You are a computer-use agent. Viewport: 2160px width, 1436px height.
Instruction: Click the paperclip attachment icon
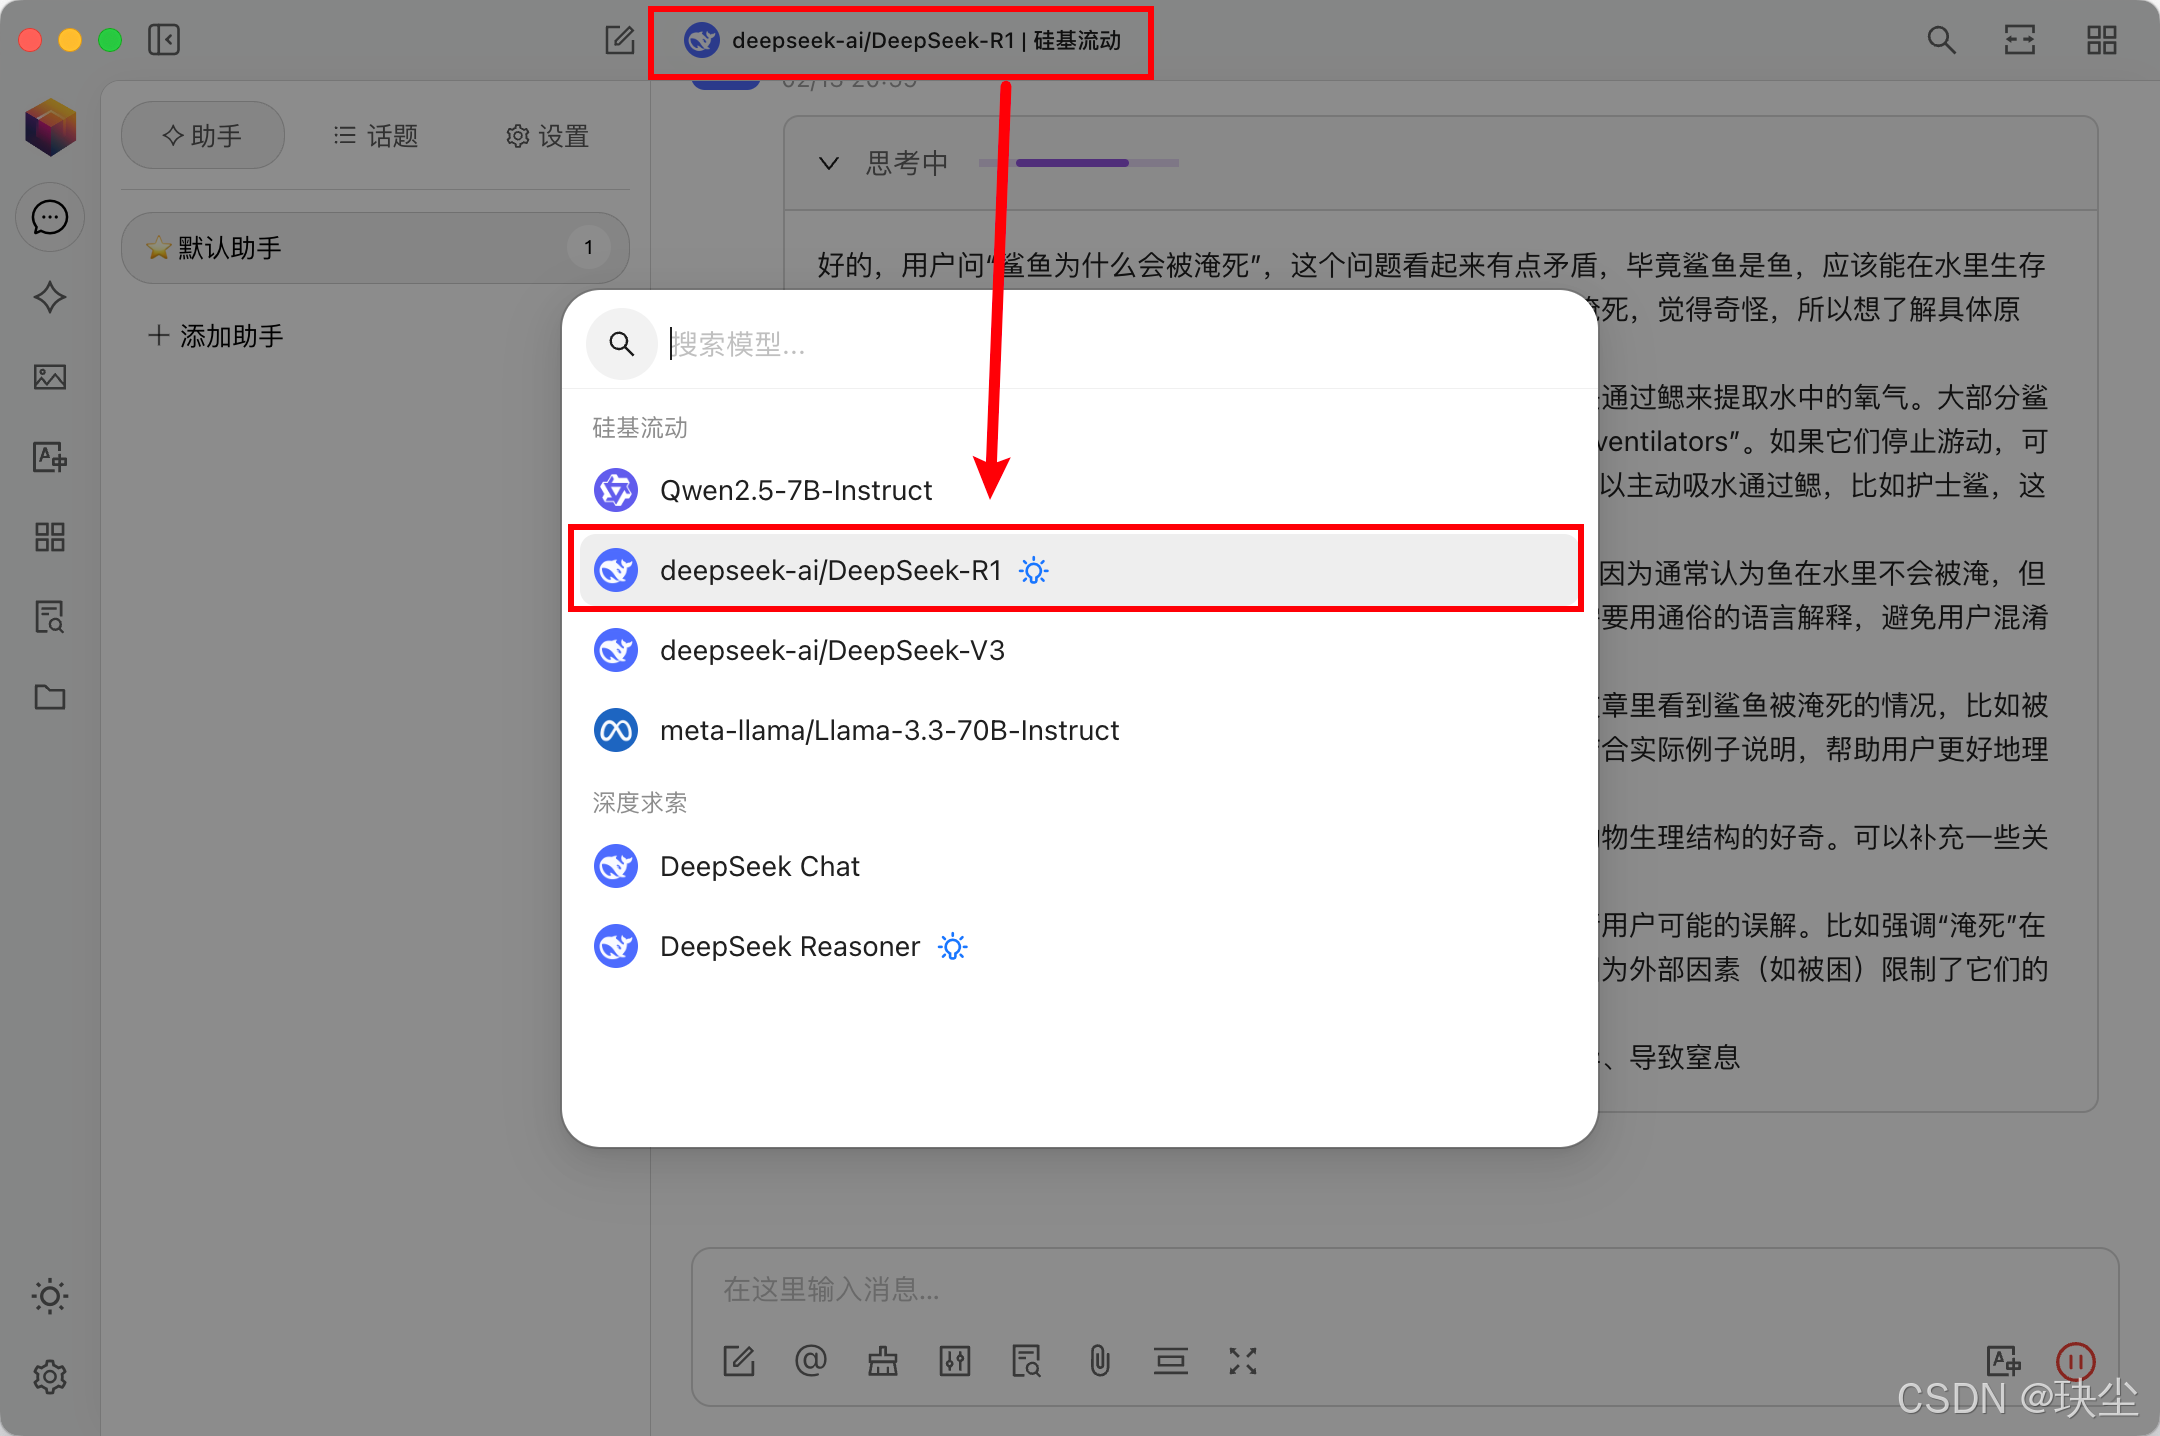(1099, 1361)
